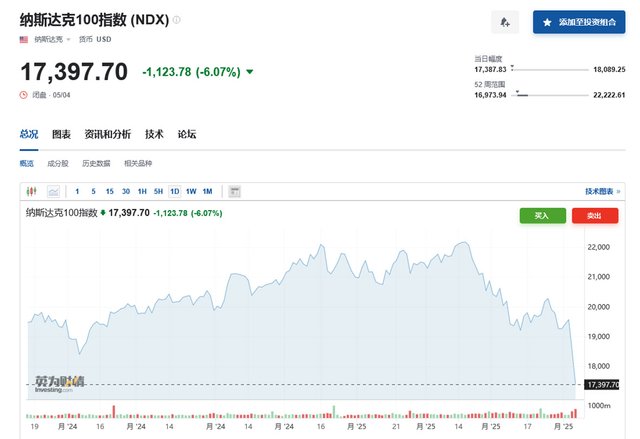Set chart interval to 1M
Screen dimensions: 640x439
pos(207,191)
